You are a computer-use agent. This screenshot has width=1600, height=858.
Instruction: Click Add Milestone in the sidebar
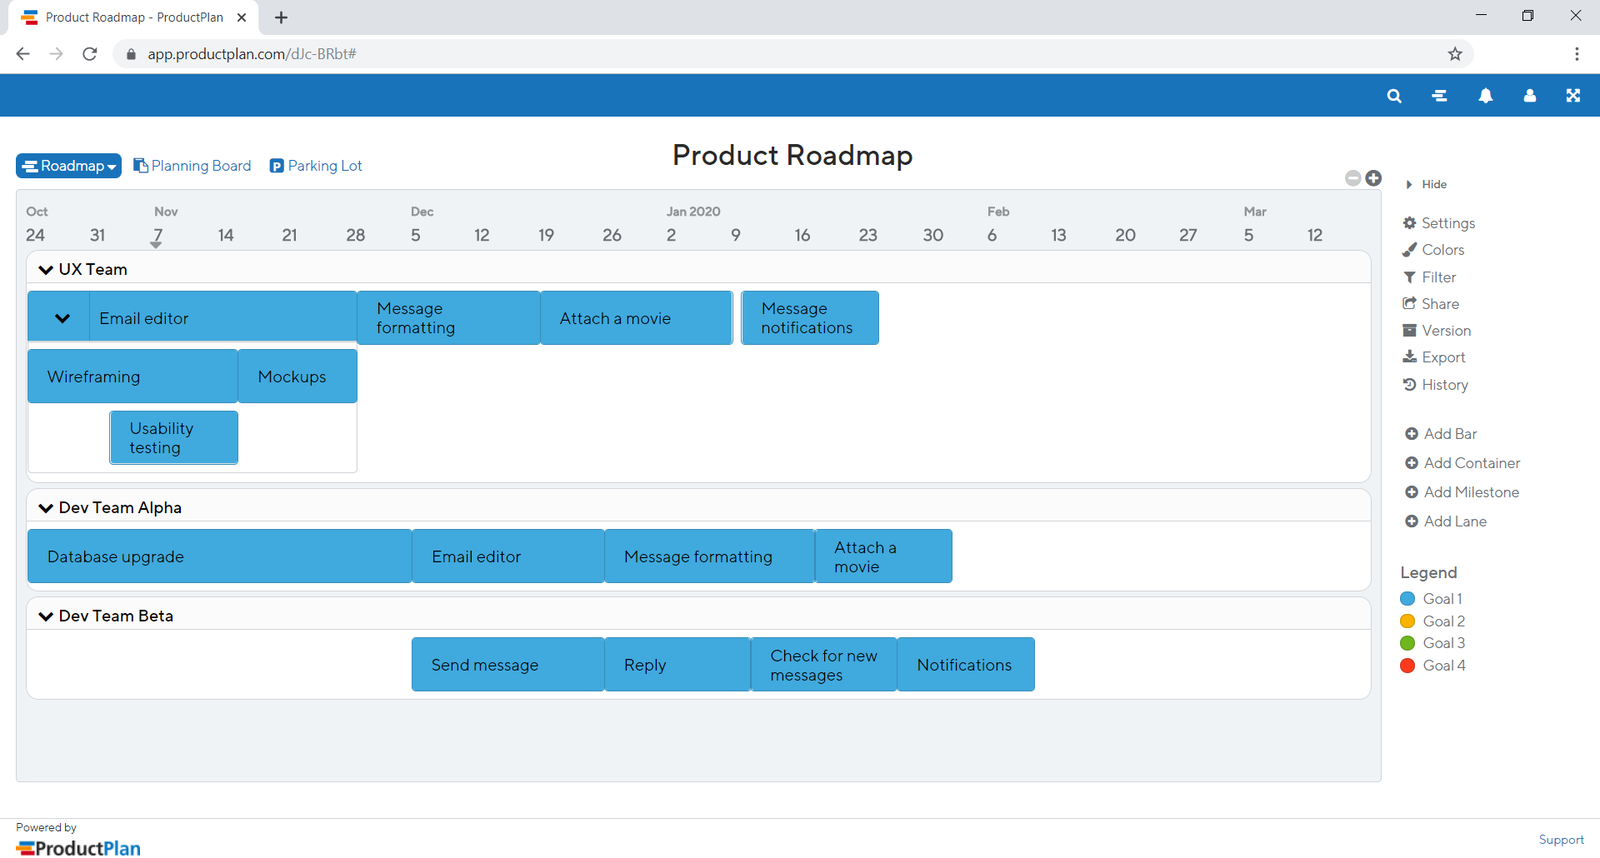1470,492
